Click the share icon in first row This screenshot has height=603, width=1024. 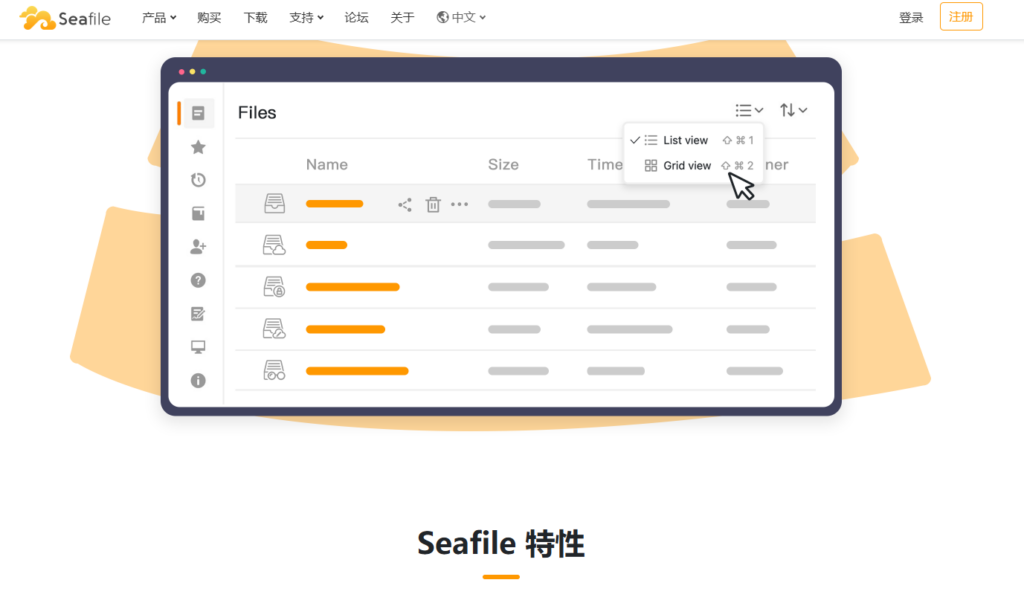pyautogui.click(x=405, y=204)
